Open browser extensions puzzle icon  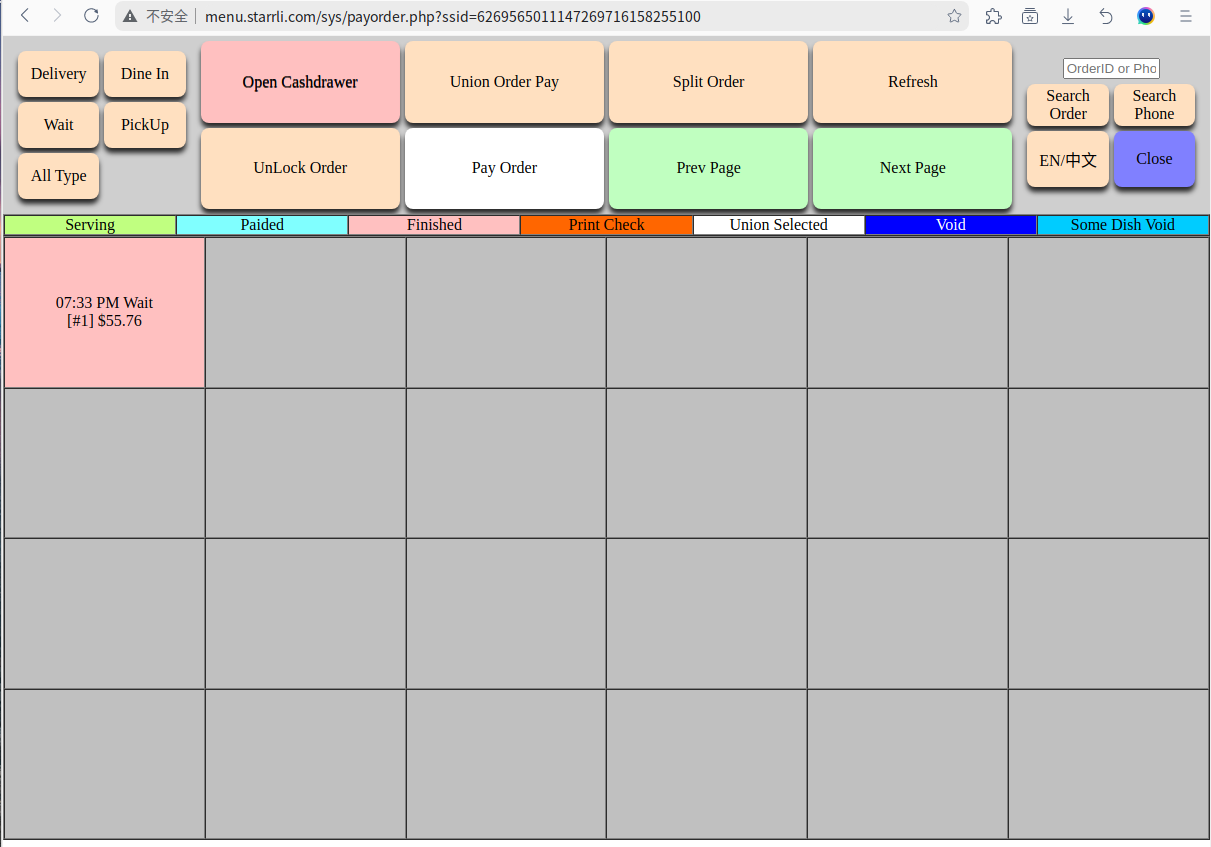(993, 16)
